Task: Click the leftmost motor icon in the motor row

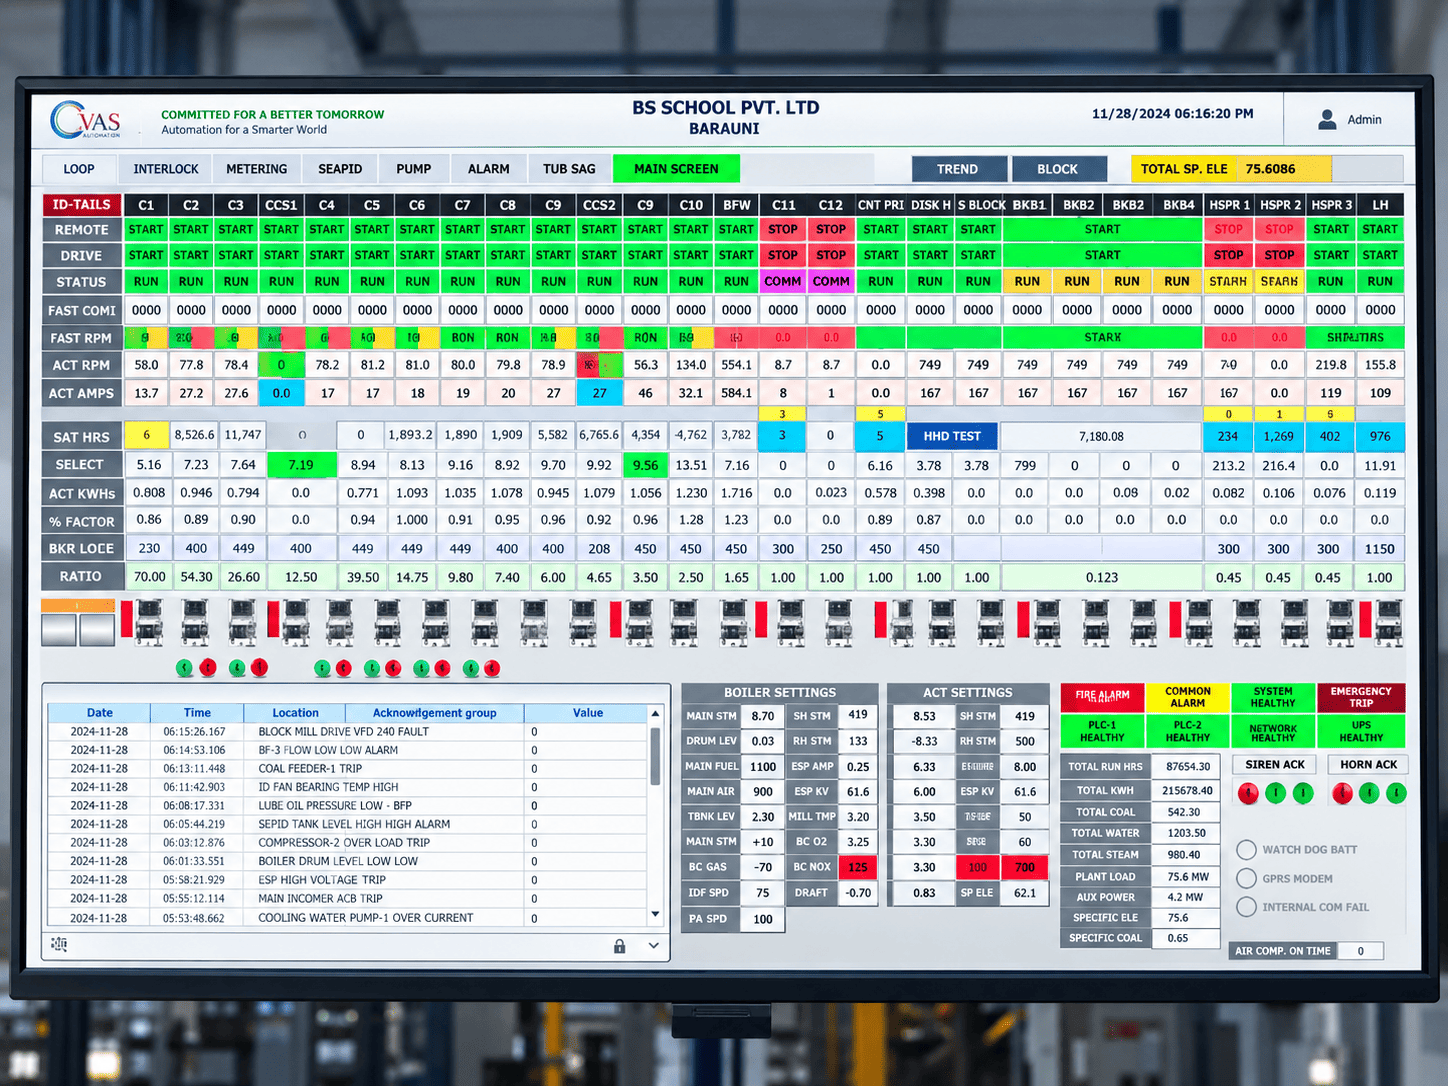Action: point(149,622)
